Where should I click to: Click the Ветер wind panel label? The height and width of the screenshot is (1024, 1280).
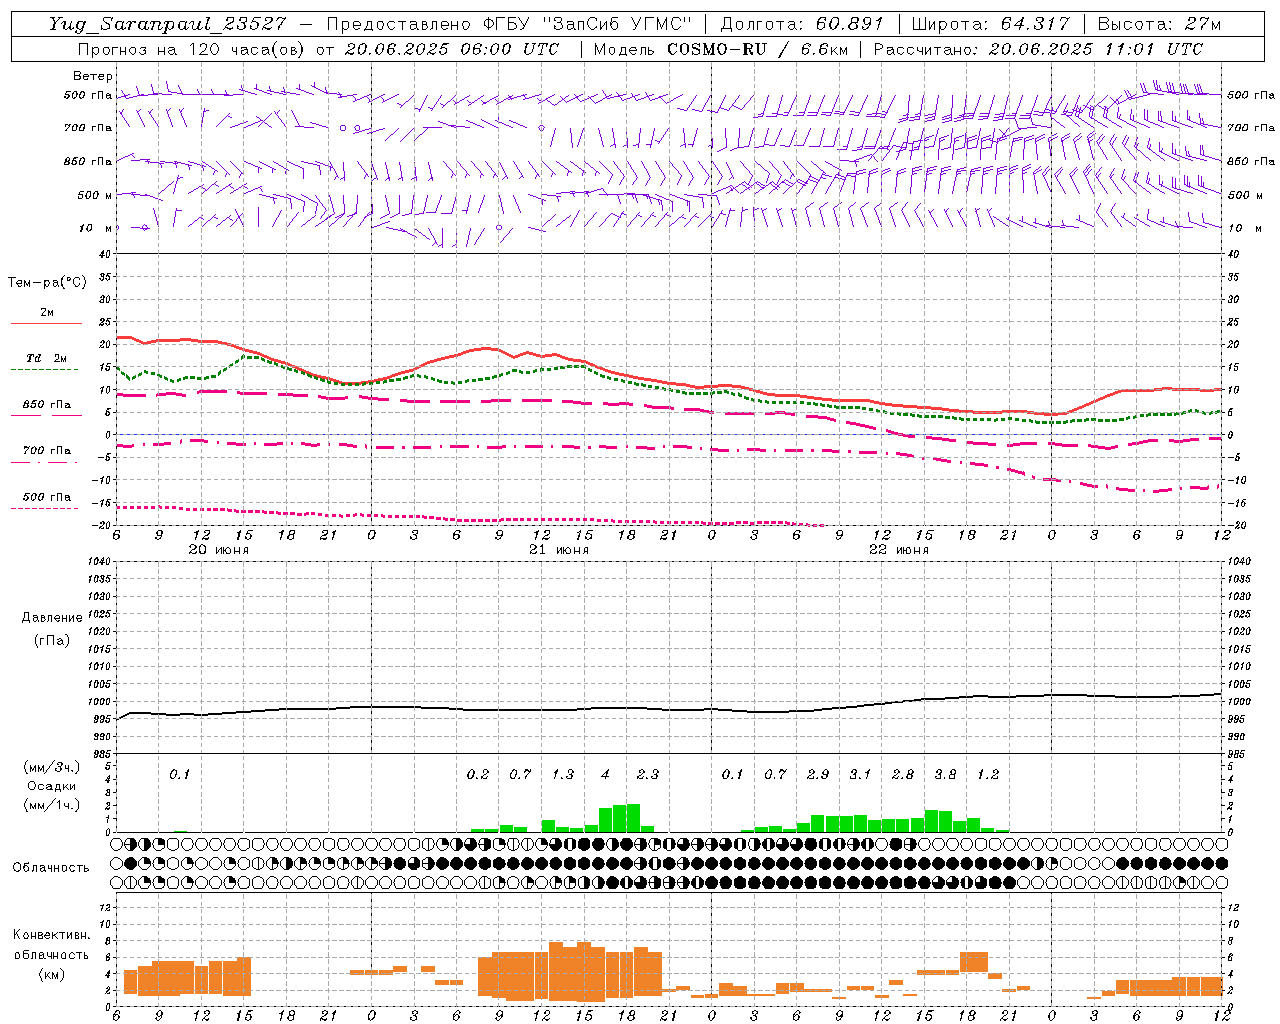point(92,76)
